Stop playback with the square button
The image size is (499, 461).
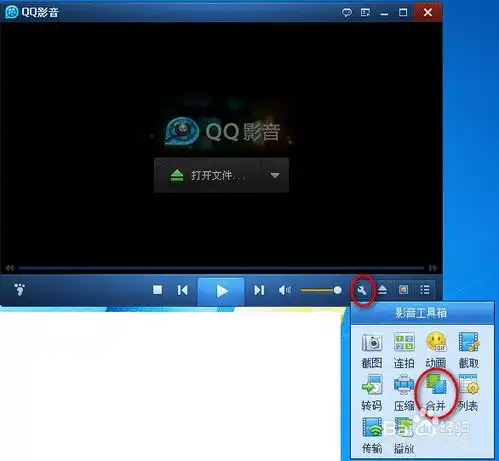157,290
